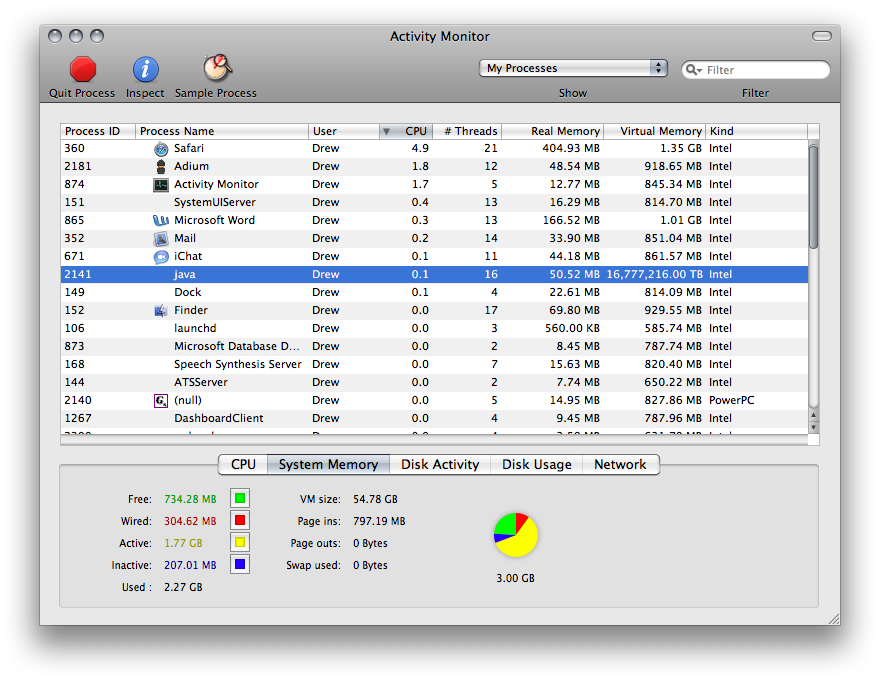Switch to the Disk Activity tab
Screen dimensions: 880x680
tap(440, 465)
